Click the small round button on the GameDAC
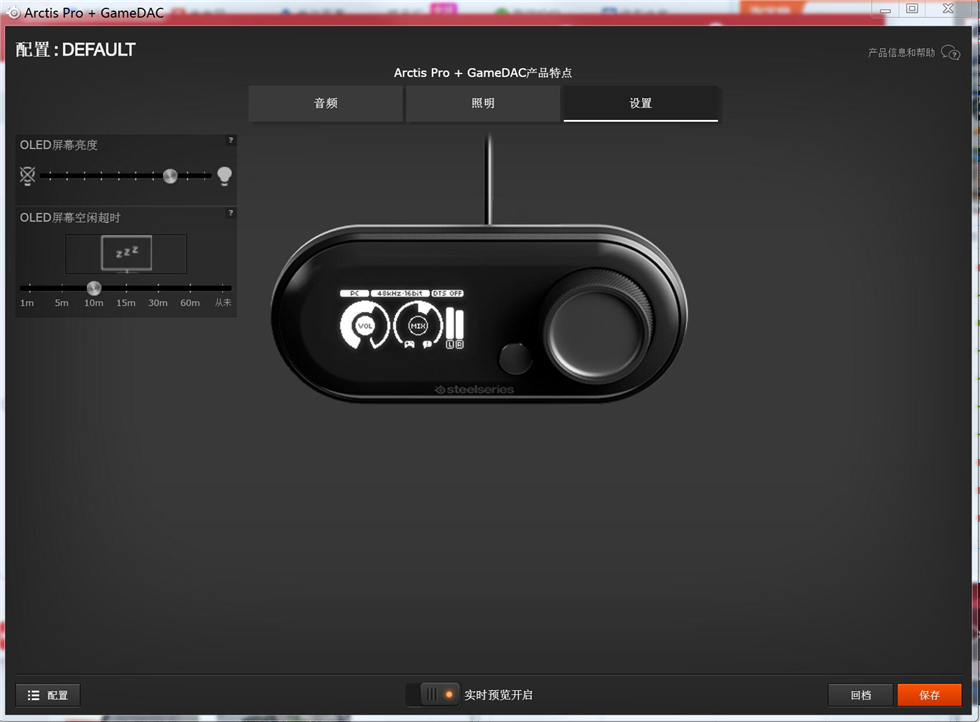 click(x=516, y=358)
